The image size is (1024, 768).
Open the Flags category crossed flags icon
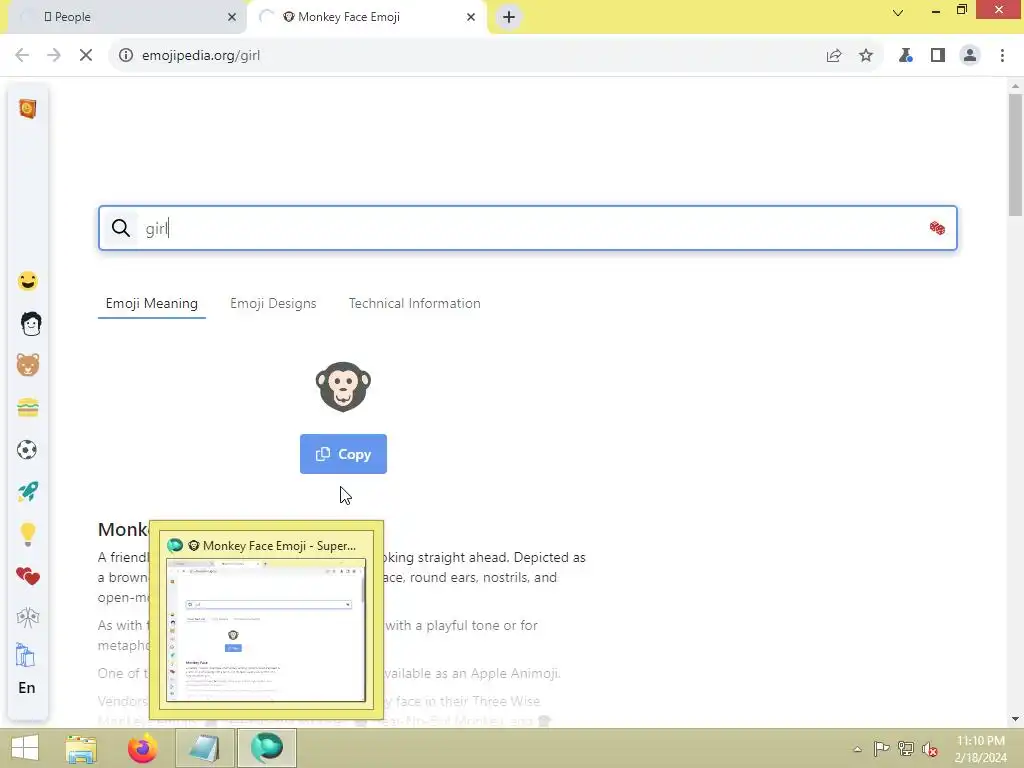click(x=27, y=617)
